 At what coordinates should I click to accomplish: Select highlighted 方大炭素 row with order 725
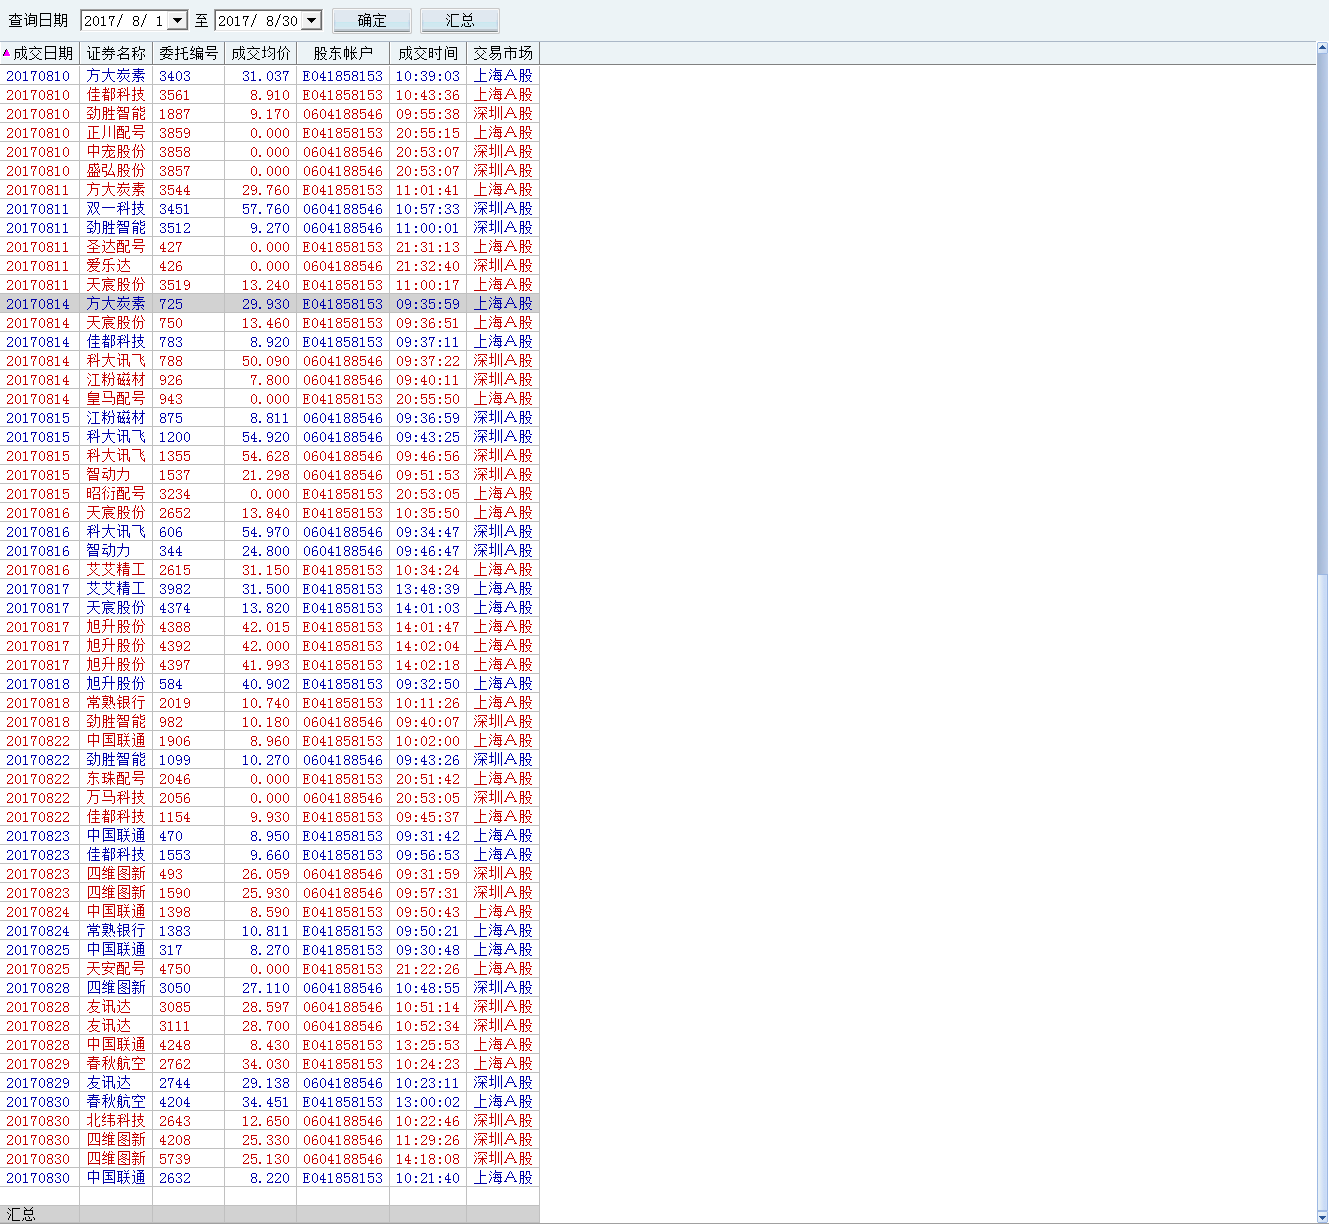pos(270,304)
